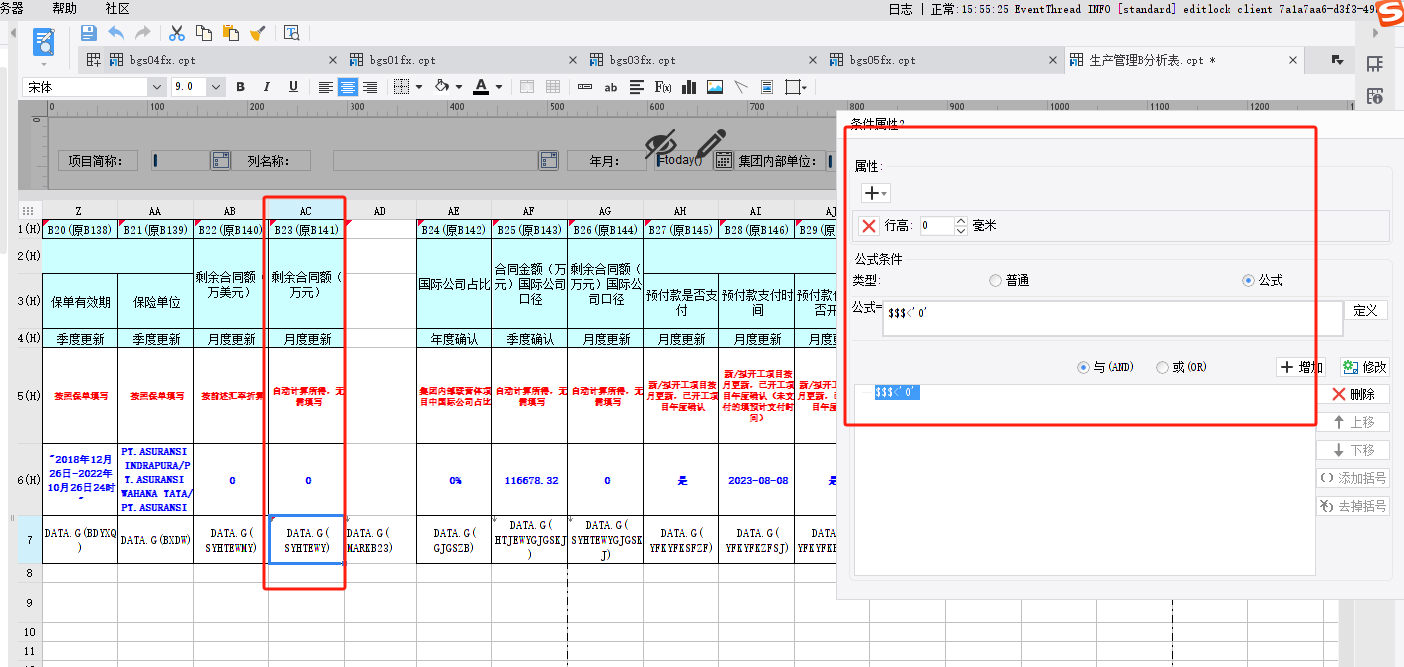Click the 删除 button
This screenshot has height=667, width=1404.
click(1353, 394)
